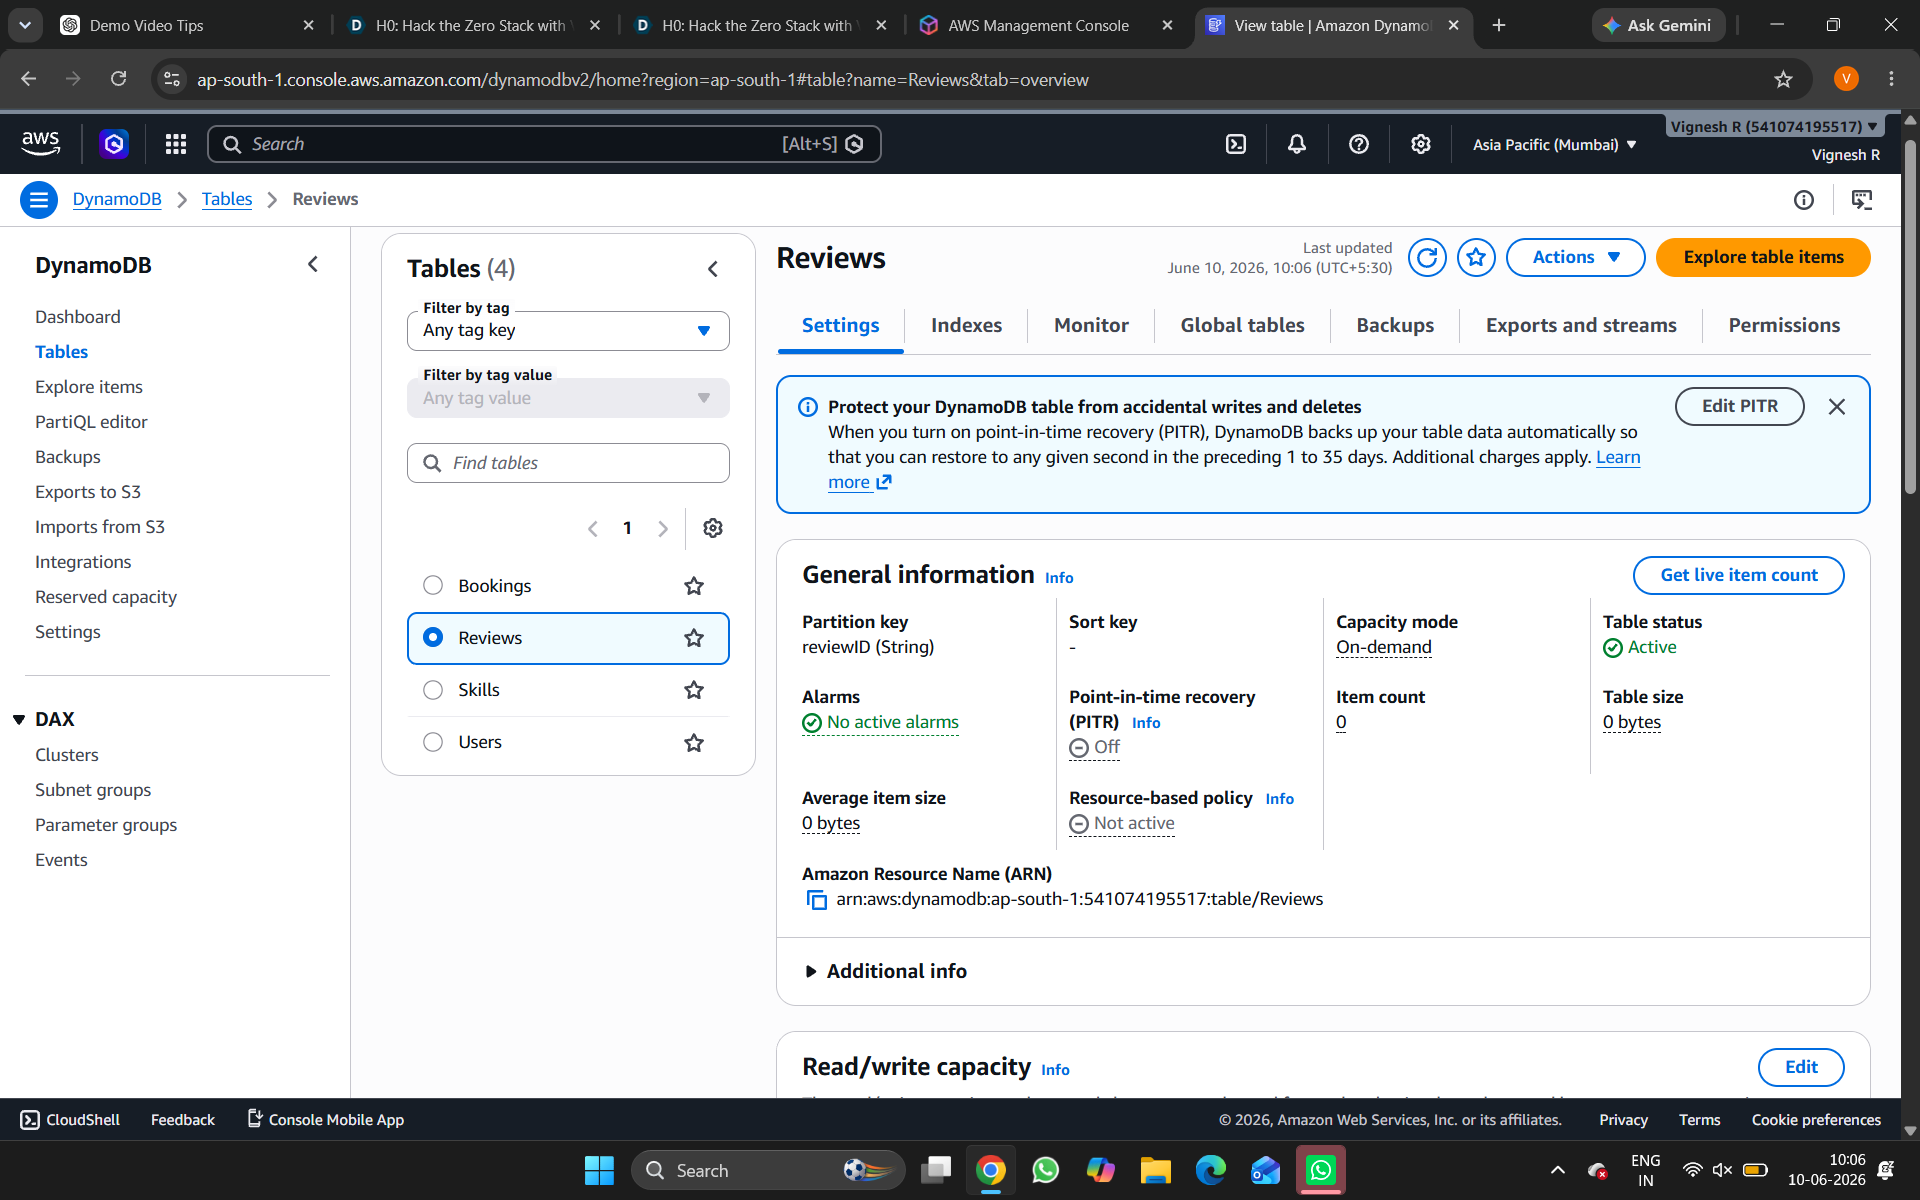Open CloudShell from the footer

click(70, 1120)
